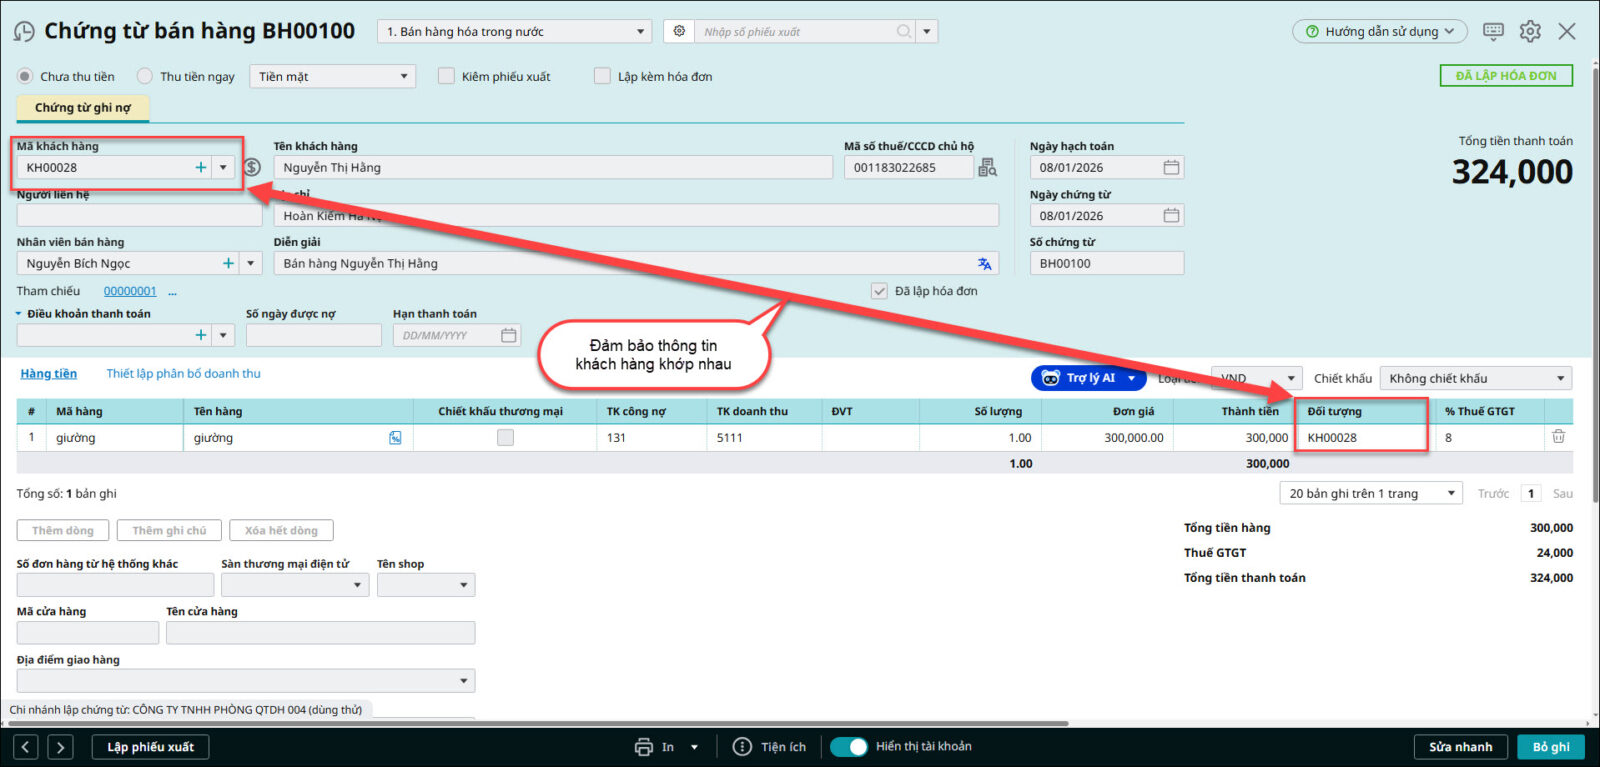This screenshot has height=767, width=1600.
Task: Check the Lập kèm hóa đơn checkbox
Action: [x=602, y=76]
